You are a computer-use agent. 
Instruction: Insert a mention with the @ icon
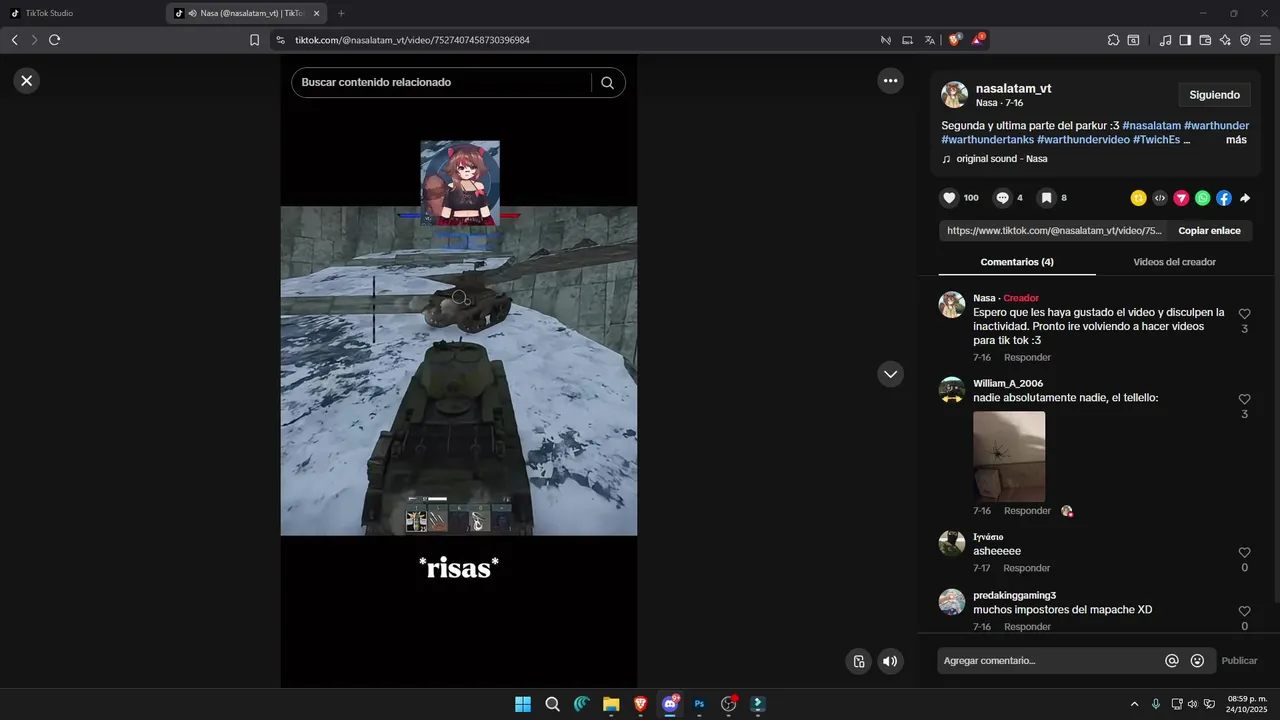(x=1172, y=661)
